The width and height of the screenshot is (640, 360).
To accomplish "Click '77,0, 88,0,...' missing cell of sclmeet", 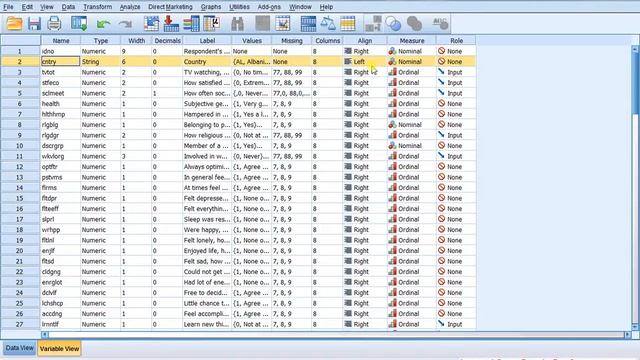I will click(x=292, y=93).
